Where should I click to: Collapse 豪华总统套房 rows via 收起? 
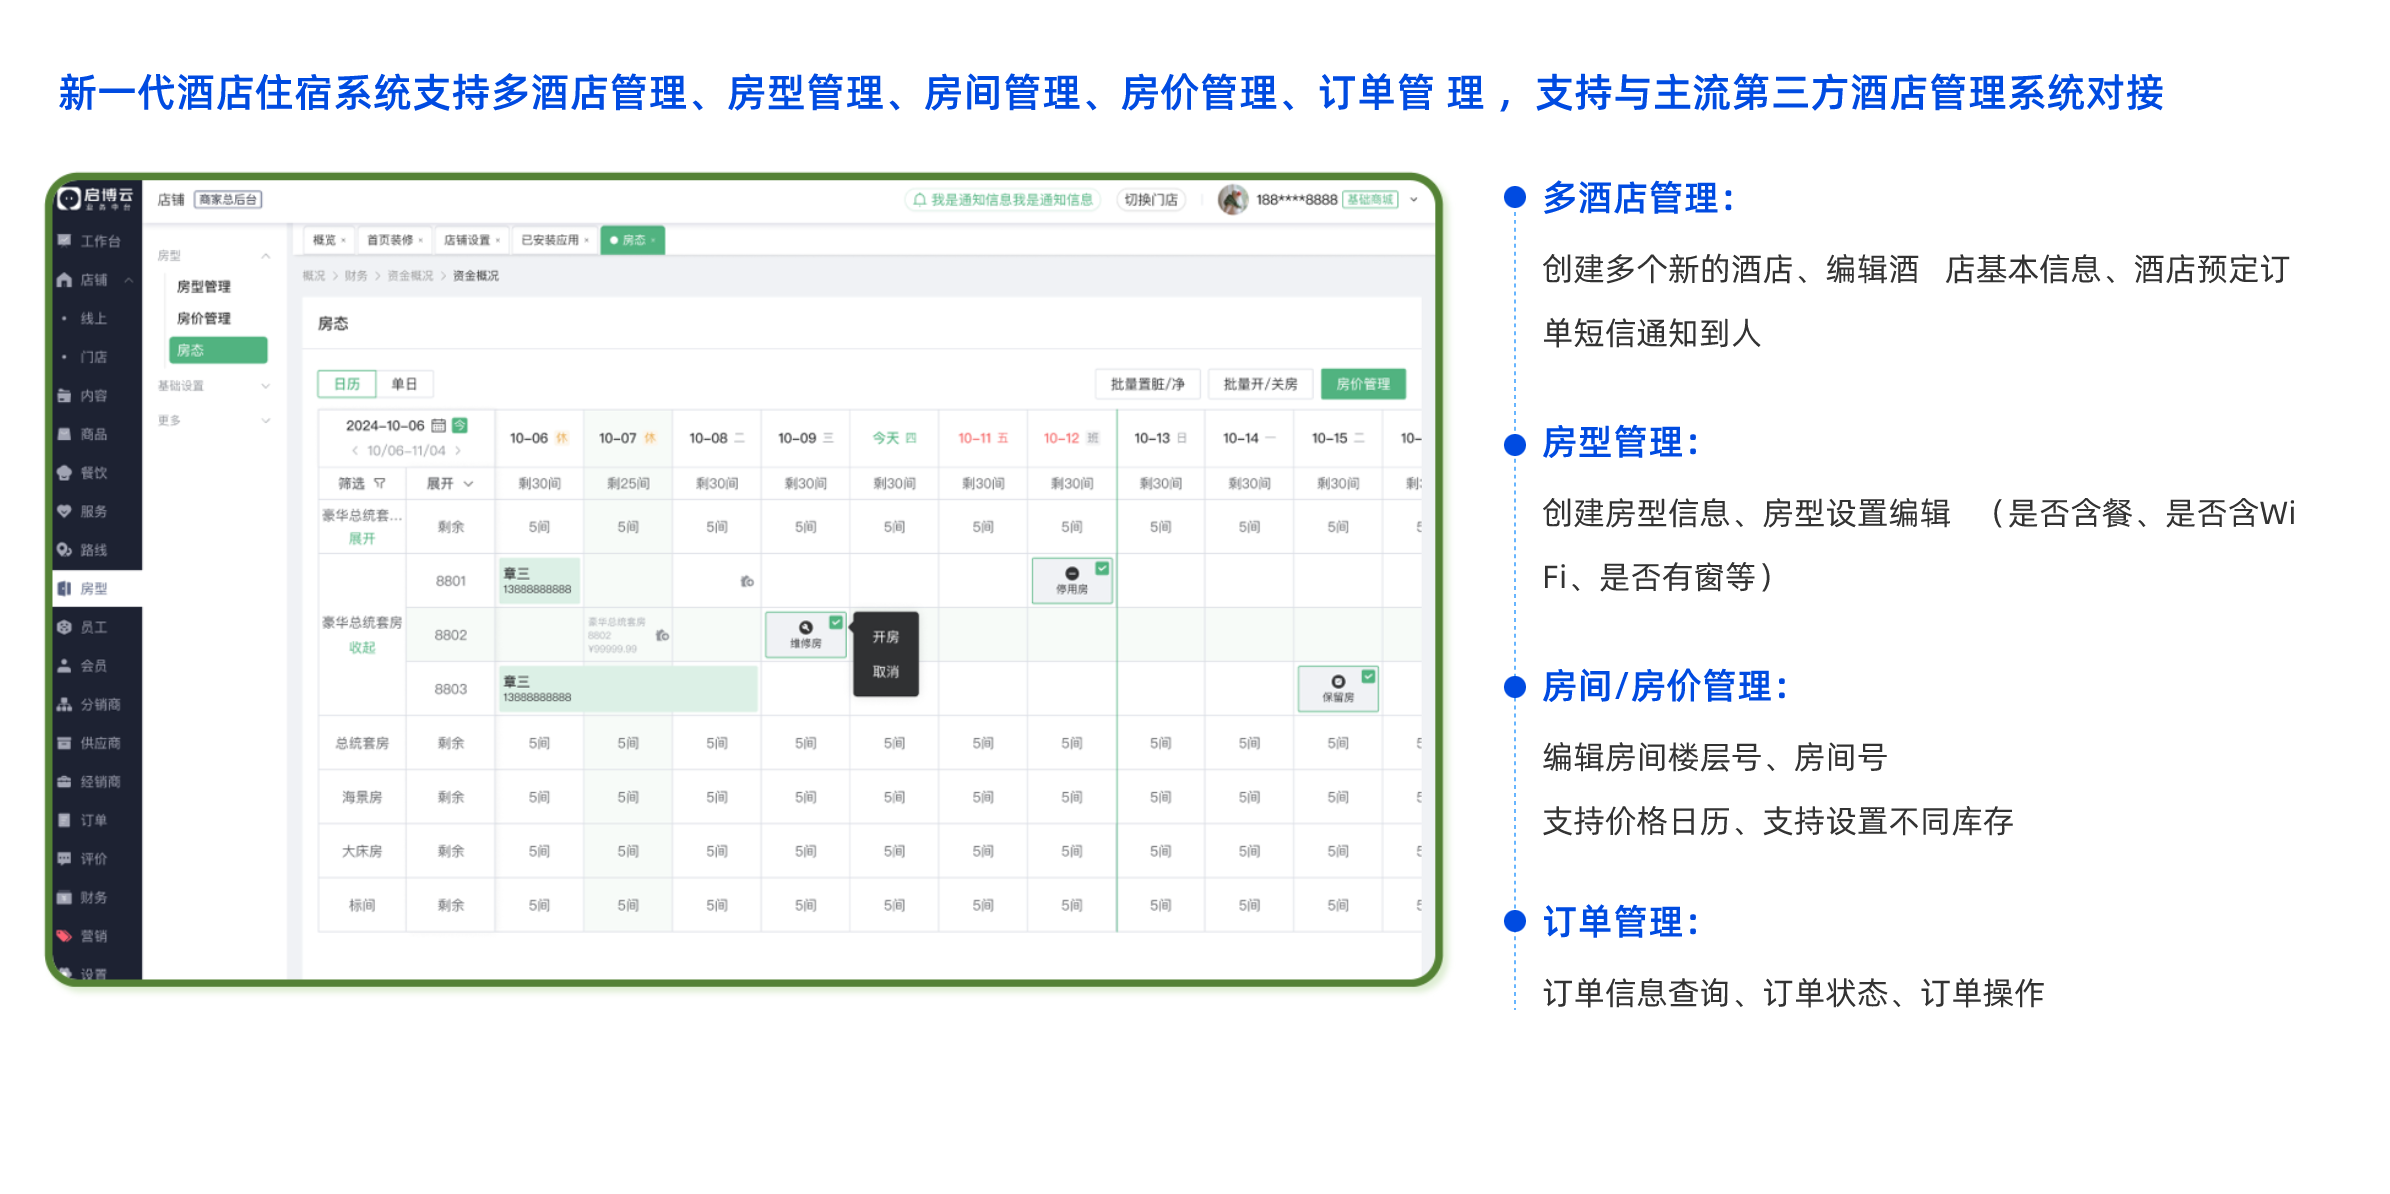pos(362,647)
